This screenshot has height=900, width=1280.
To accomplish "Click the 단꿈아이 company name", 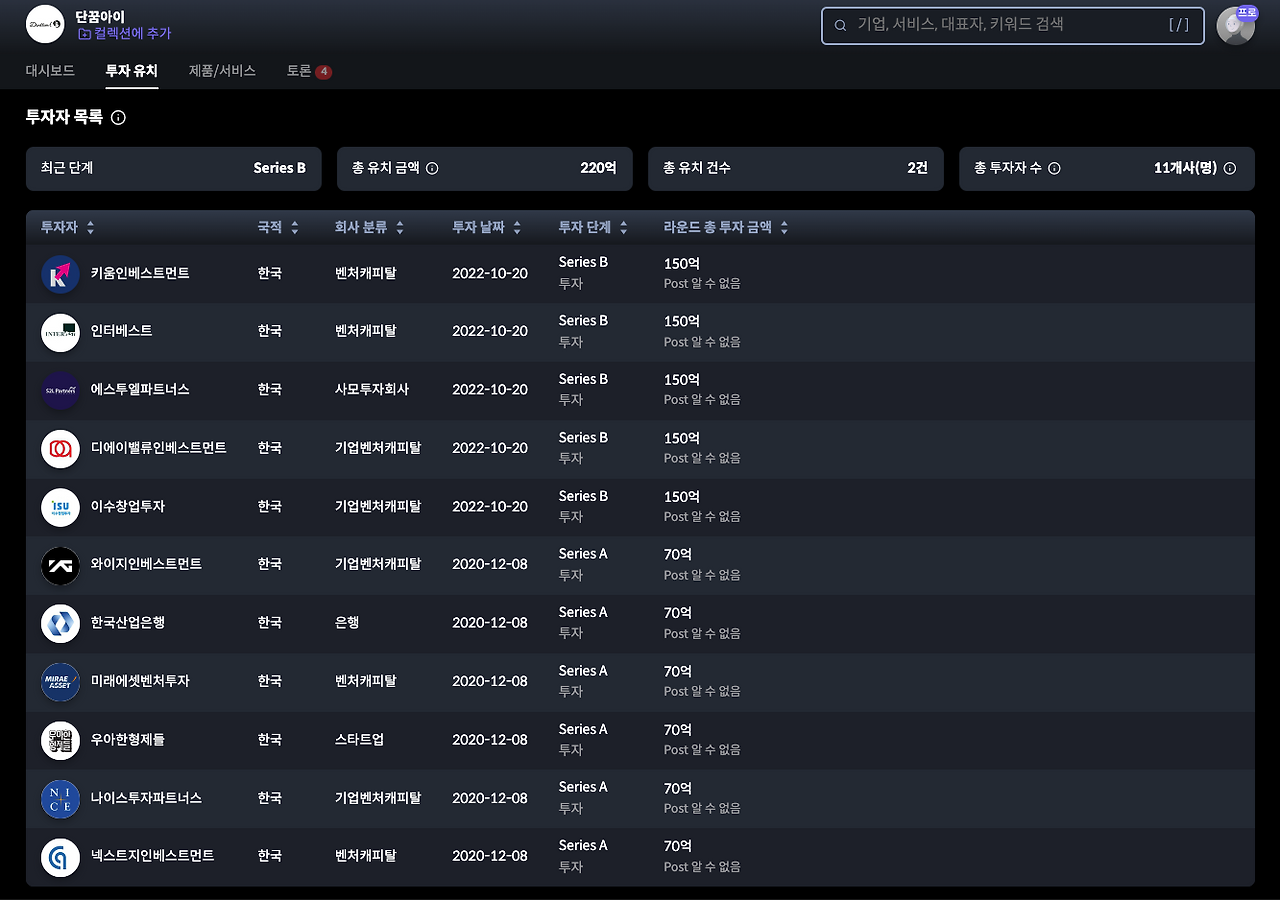I will tap(100, 16).
